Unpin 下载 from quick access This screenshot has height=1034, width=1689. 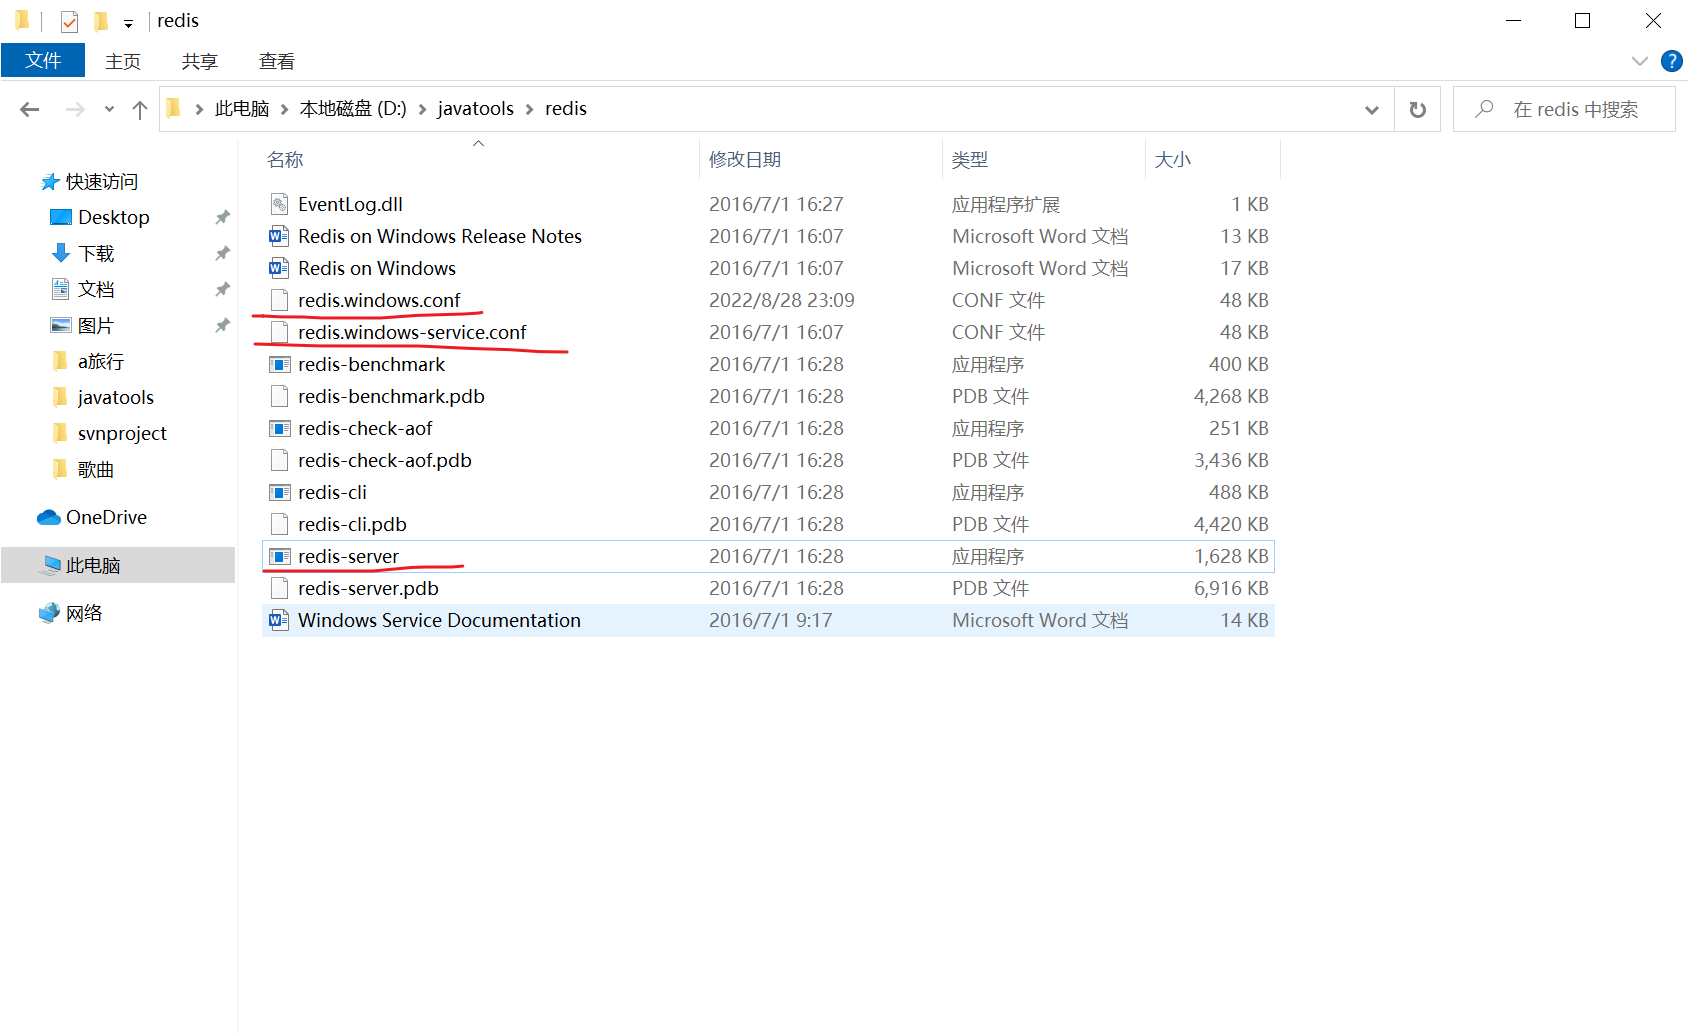pyautogui.click(x=222, y=253)
